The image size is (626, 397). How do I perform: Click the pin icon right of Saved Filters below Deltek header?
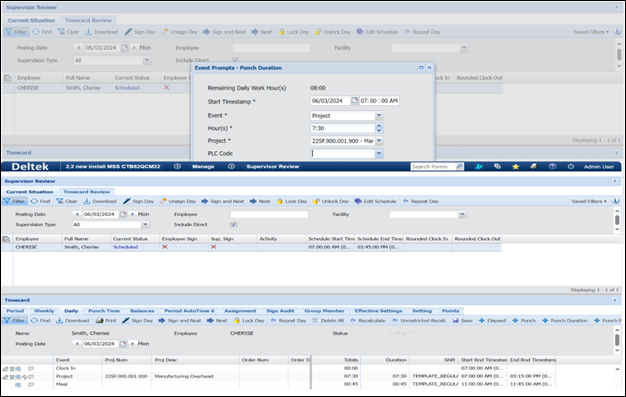coord(616,201)
